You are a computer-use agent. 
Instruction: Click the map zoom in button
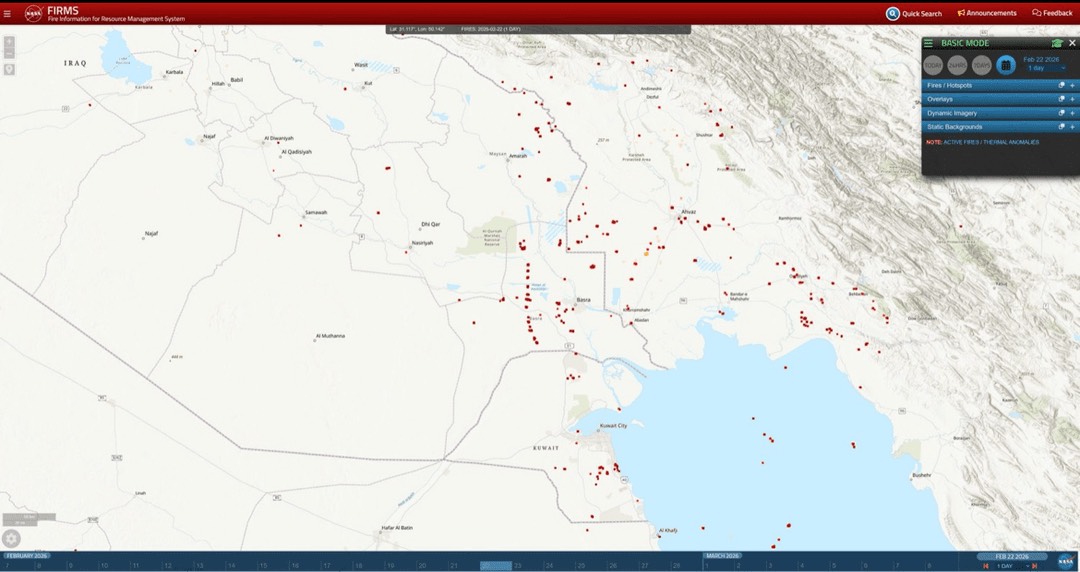(x=9, y=41)
